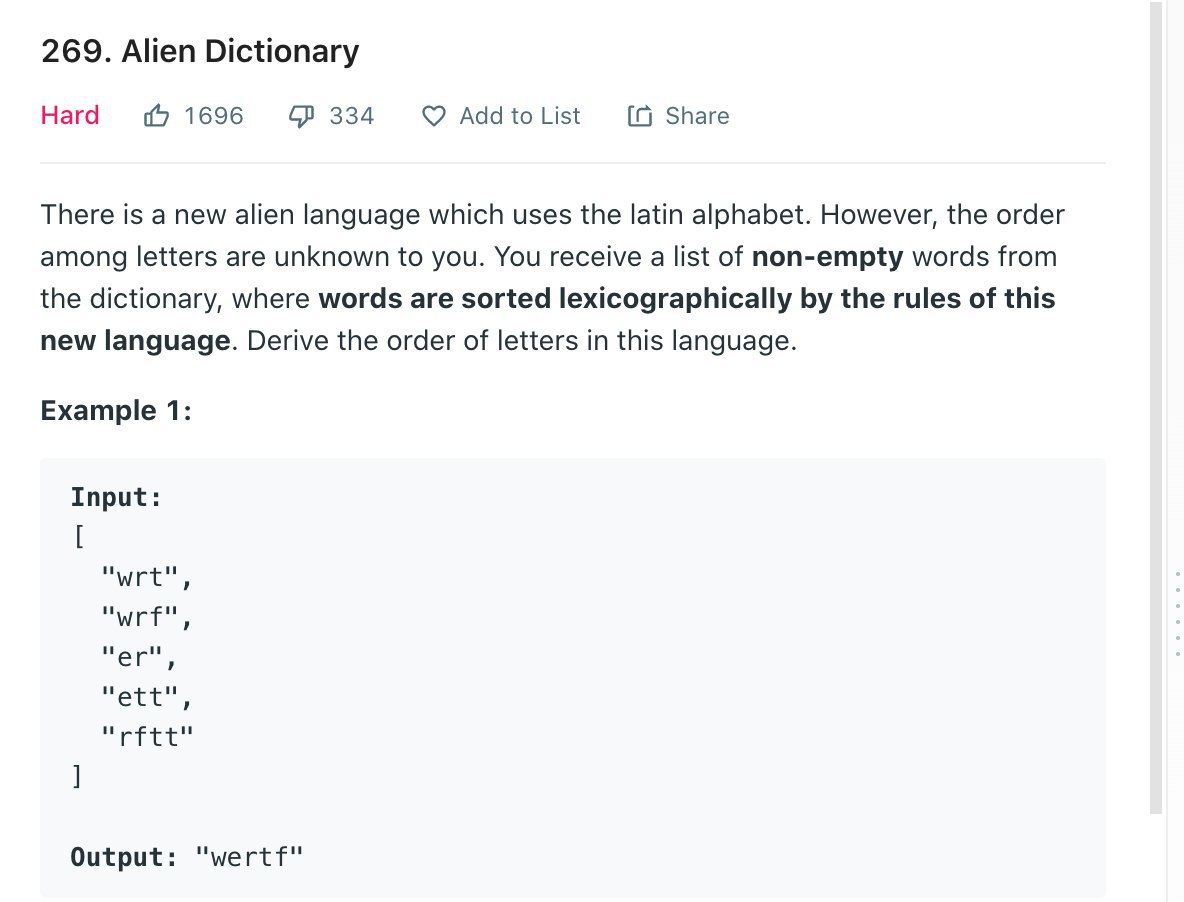Screen dimensions: 1184x902
Task: Click the 269. Alien Dictionary title
Action: pyautogui.click(x=200, y=51)
